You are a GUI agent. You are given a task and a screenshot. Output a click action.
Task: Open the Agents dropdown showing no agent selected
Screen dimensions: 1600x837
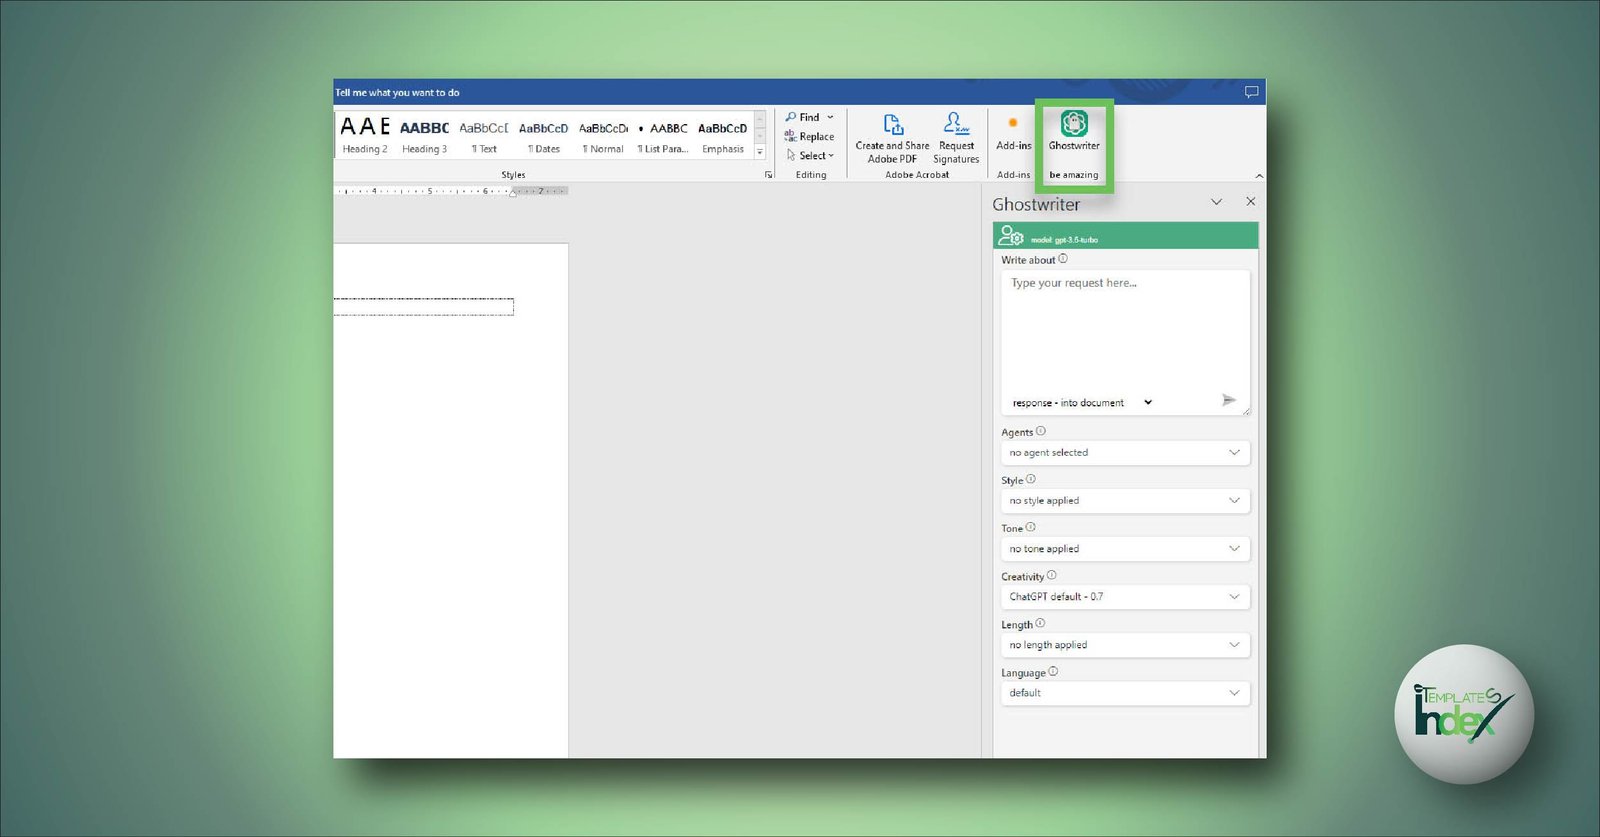click(1125, 452)
